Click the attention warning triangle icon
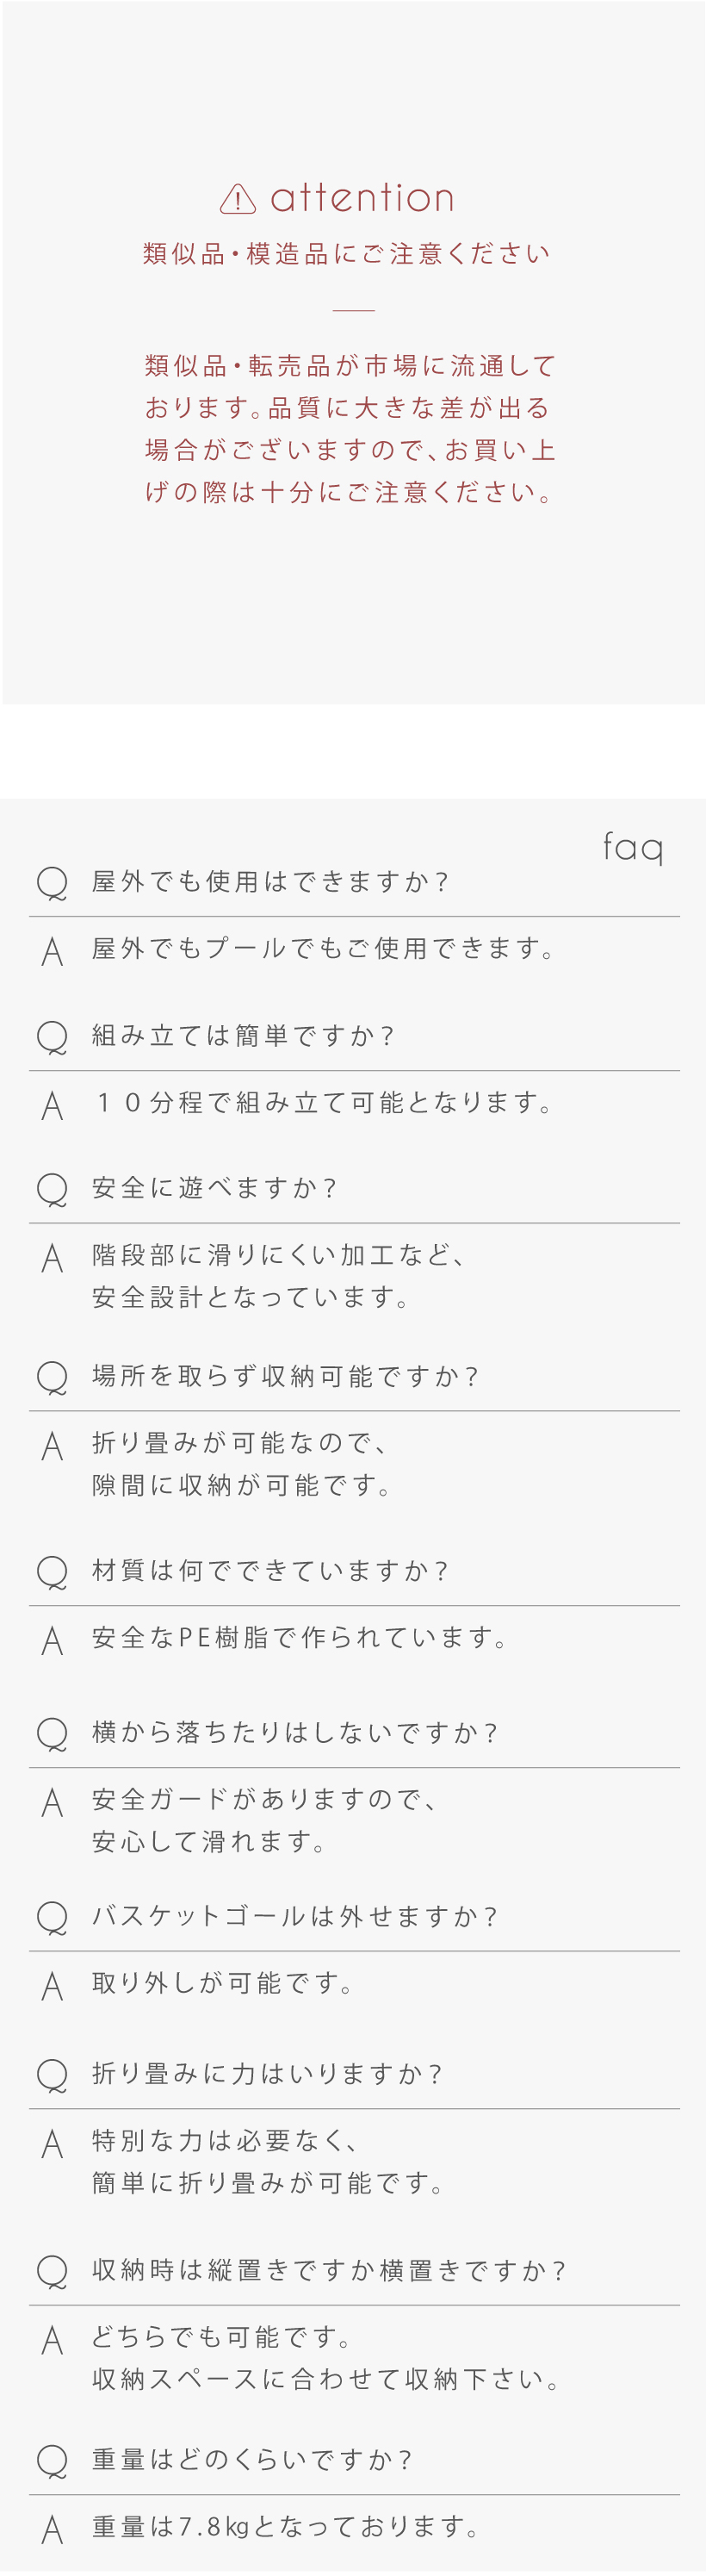This screenshot has height=2576, width=706. tap(238, 199)
